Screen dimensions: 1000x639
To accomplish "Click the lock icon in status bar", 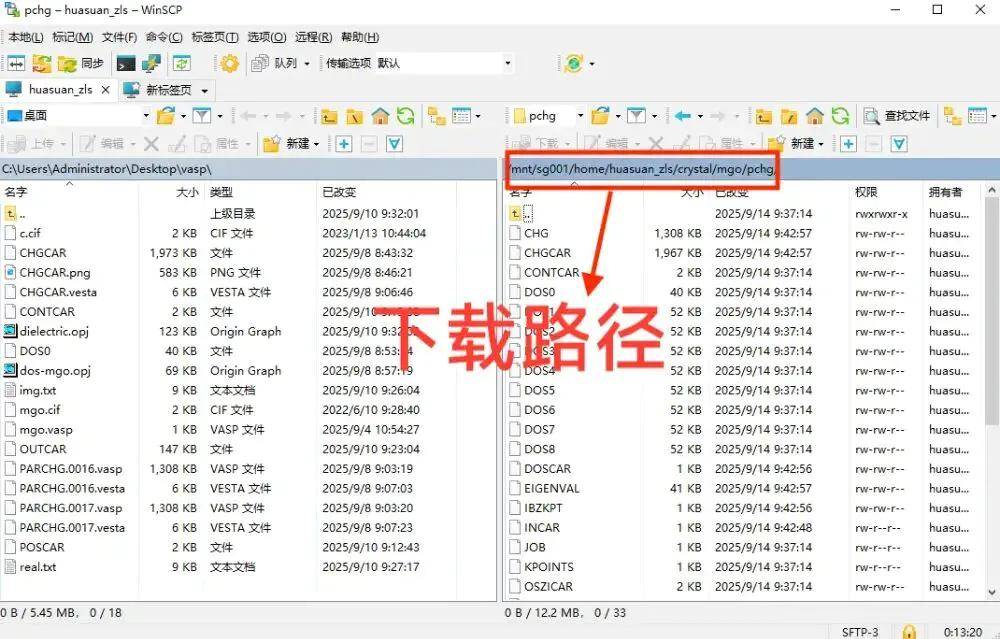I will 909,631.
